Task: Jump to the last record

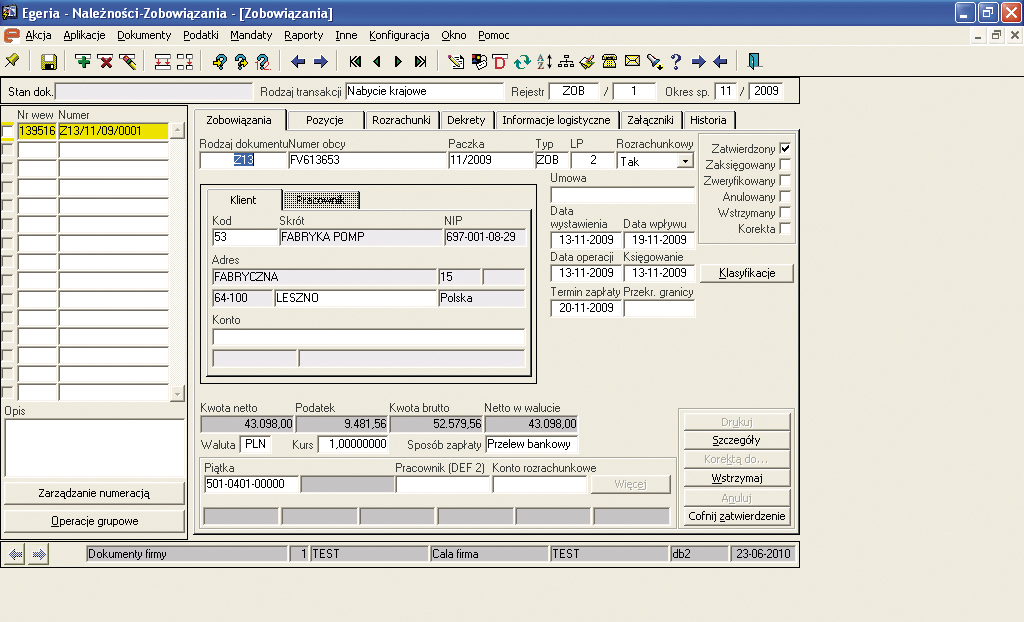Action: click(x=421, y=61)
